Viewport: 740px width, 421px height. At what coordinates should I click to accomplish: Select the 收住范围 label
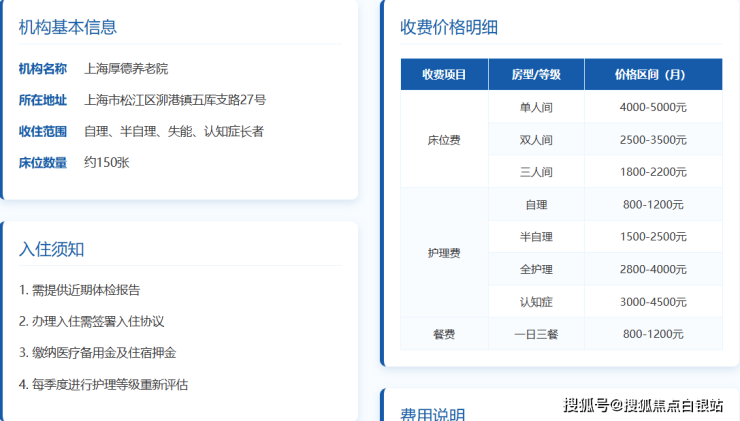coord(43,131)
